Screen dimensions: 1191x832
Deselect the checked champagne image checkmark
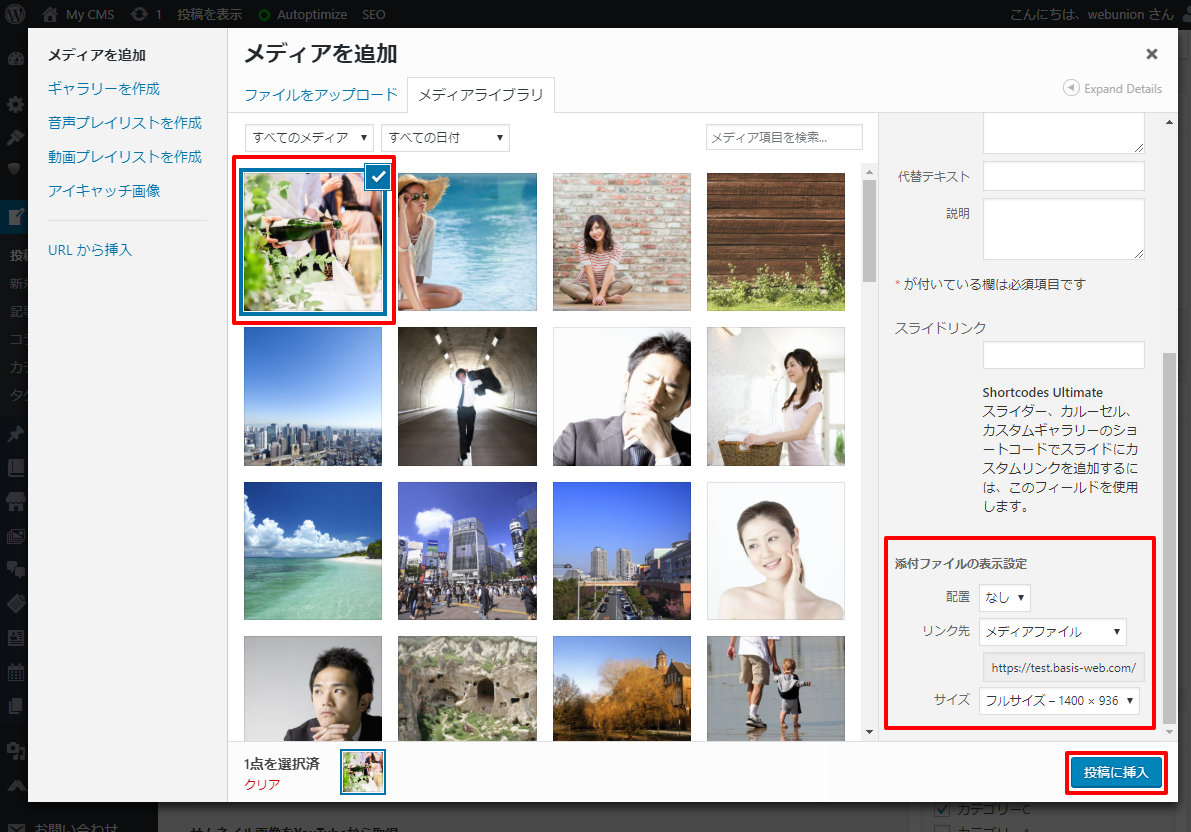pos(378,176)
